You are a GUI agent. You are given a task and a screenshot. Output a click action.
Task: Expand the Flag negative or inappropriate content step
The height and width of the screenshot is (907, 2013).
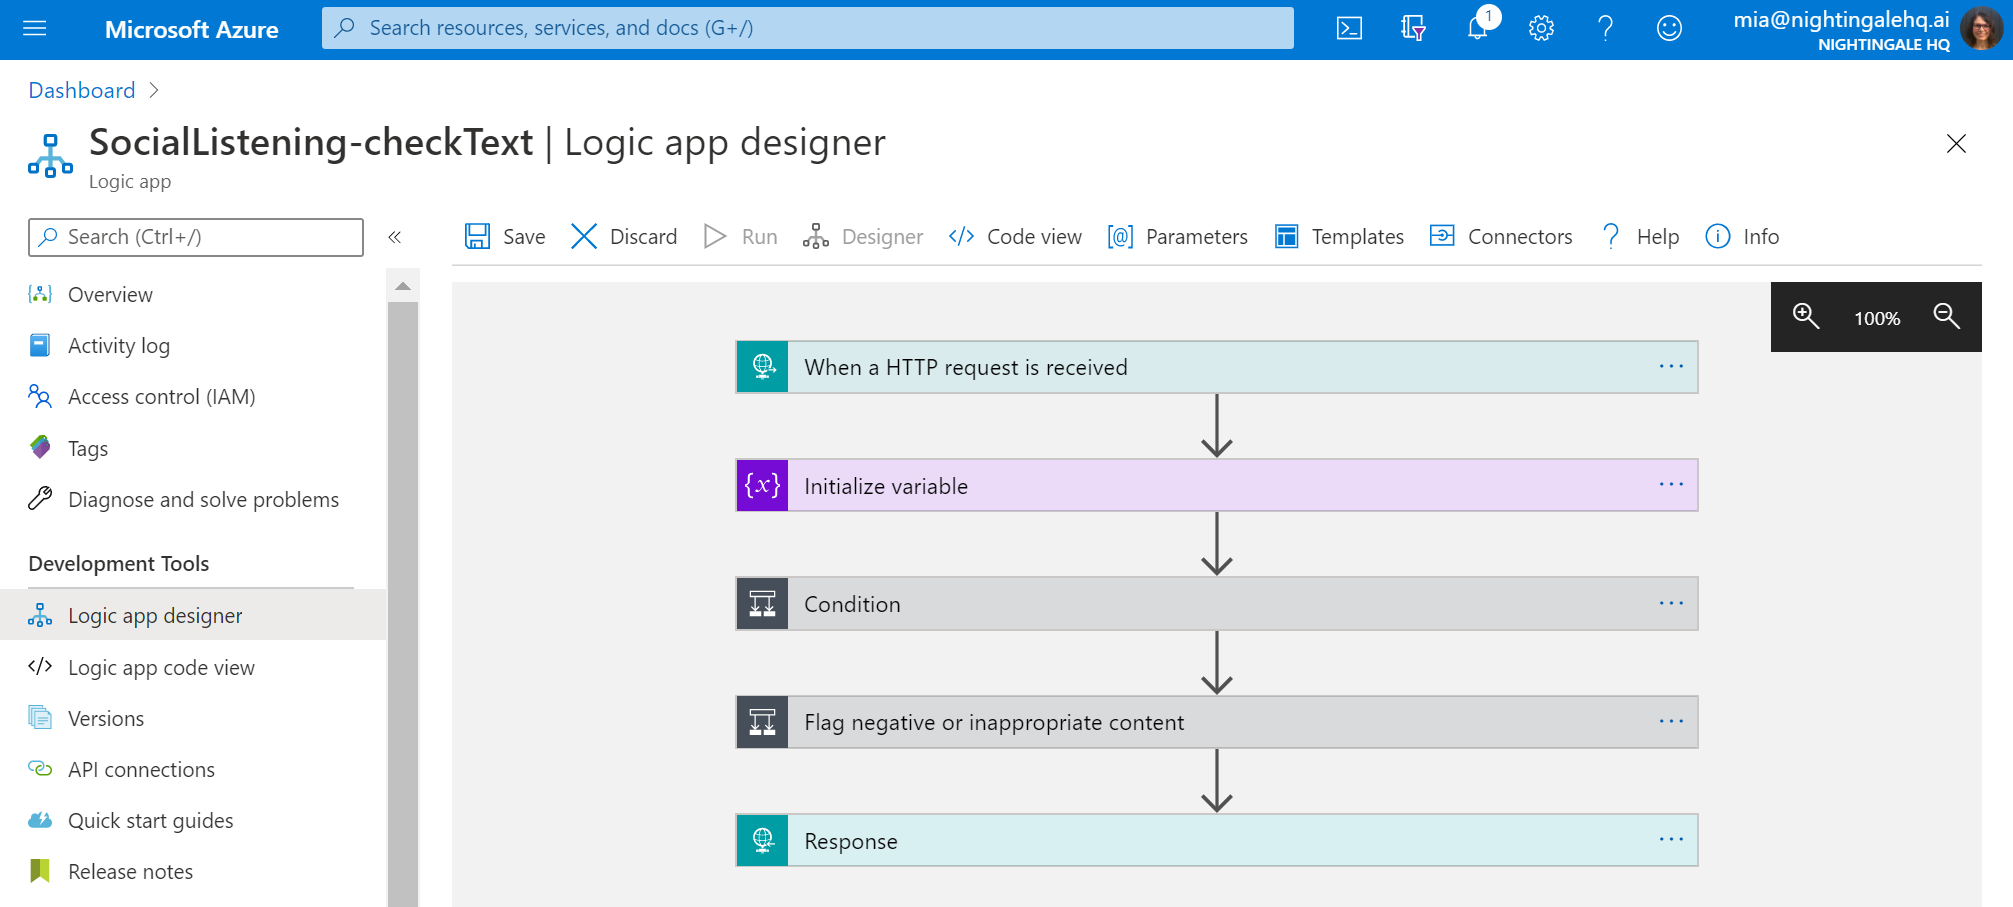1217,722
